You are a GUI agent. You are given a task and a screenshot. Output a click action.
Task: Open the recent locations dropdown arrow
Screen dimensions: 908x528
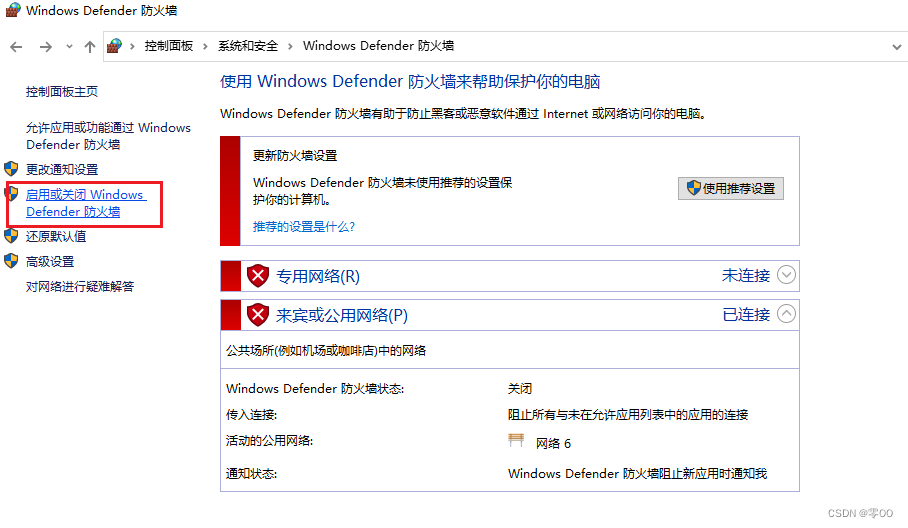click(69, 46)
